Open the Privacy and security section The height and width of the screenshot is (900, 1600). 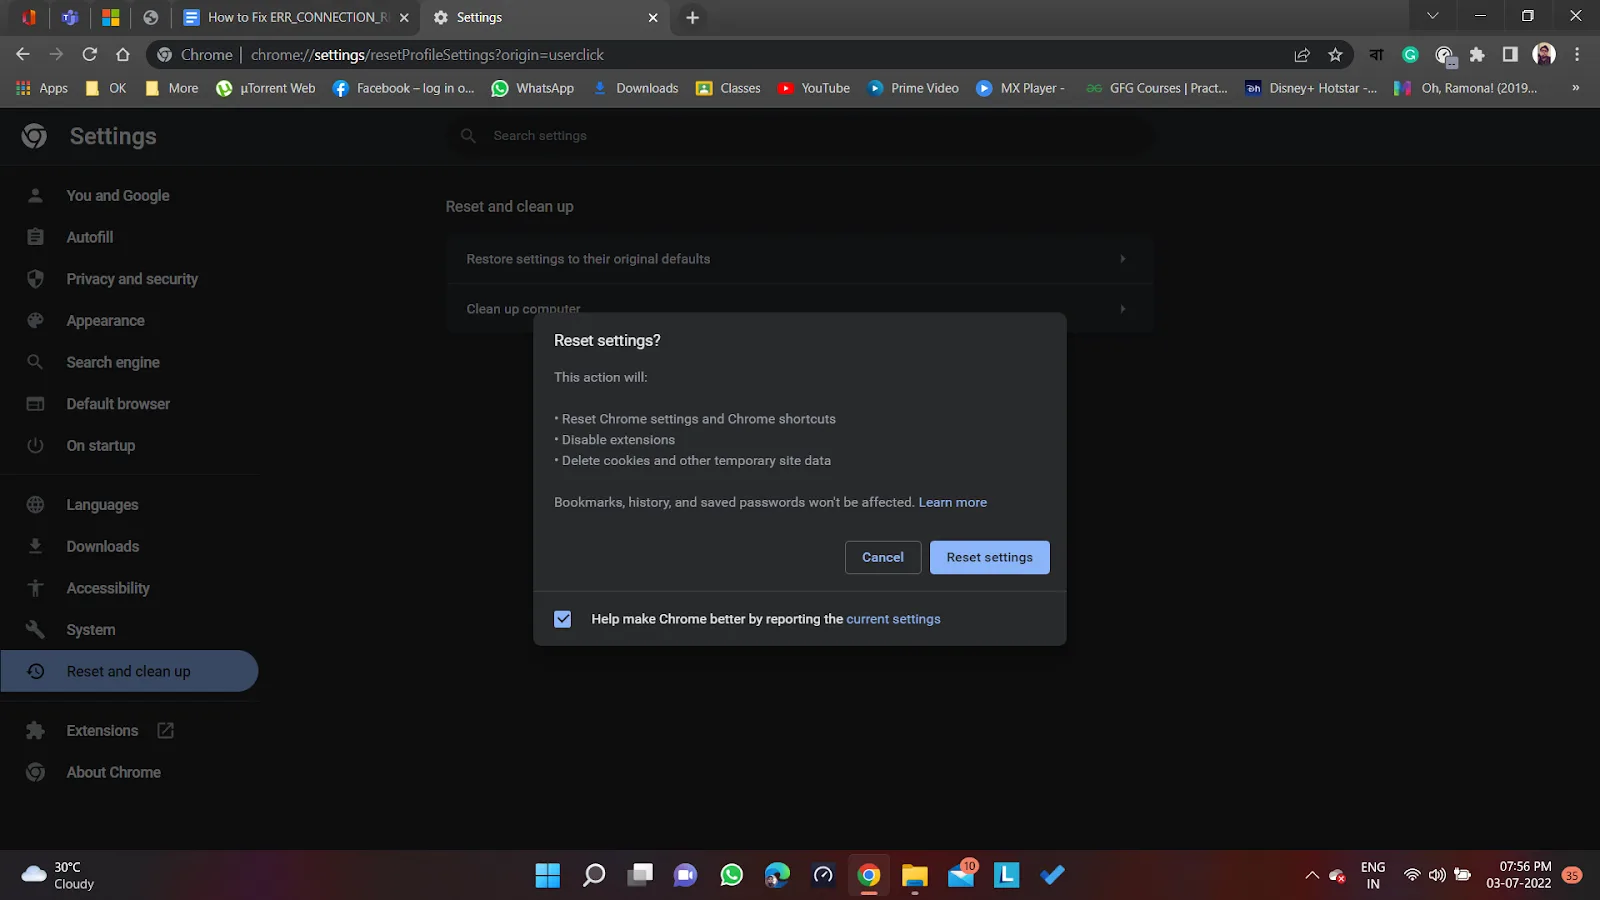pyautogui.click(x=132, y=279)
